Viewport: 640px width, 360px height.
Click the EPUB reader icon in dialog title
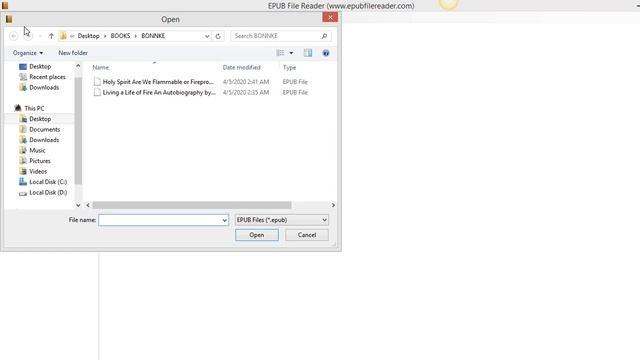pyautogui.click(x=9, y=19)
